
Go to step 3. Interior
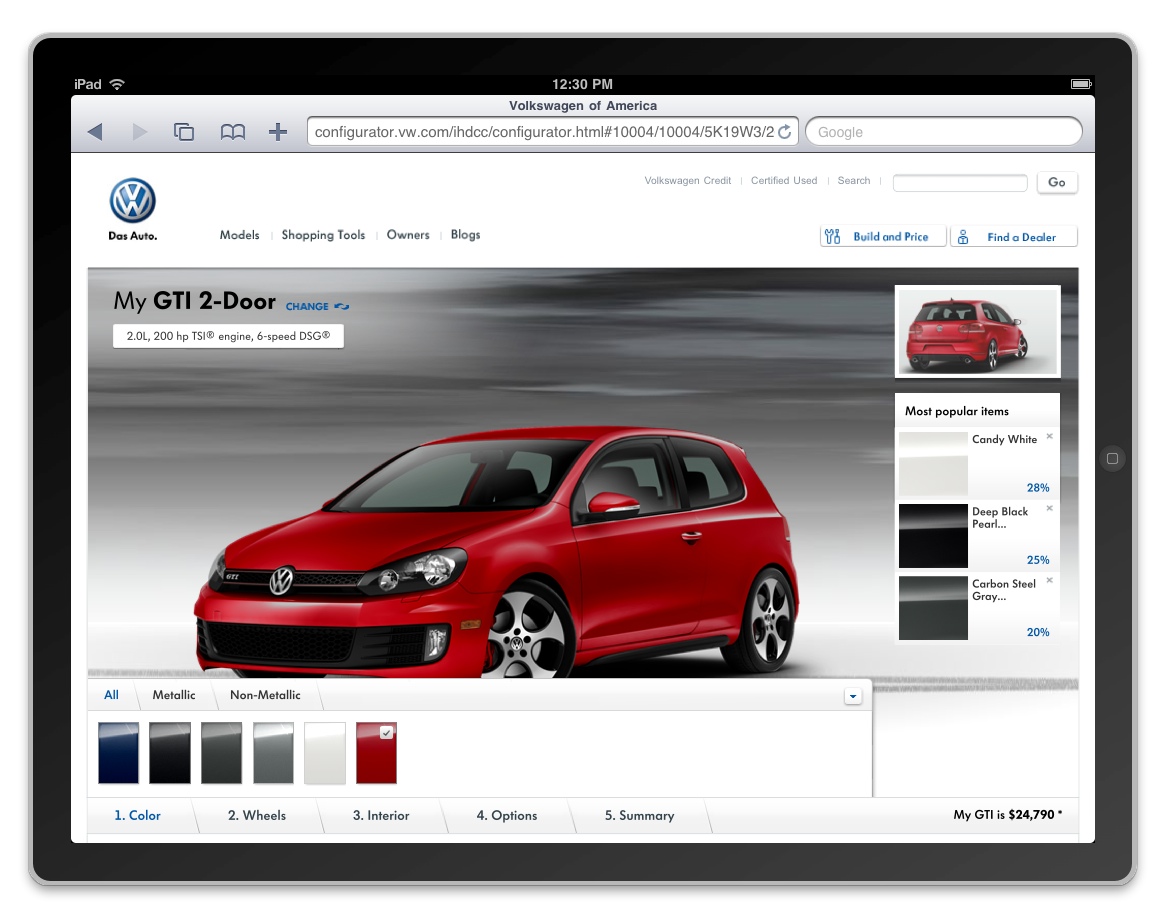381,815
